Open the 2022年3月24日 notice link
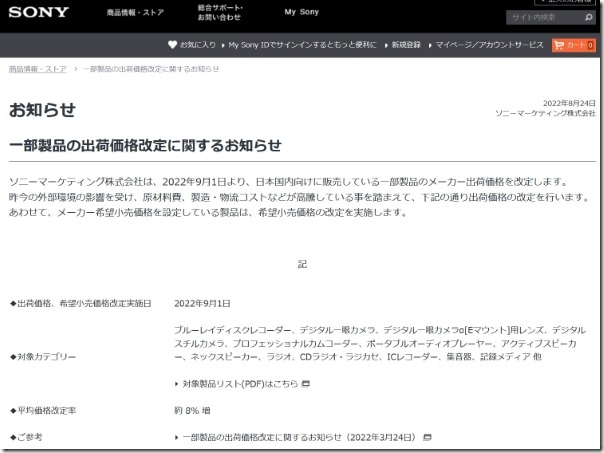Screen dimensions: 604x453 [x=301, y=437]
